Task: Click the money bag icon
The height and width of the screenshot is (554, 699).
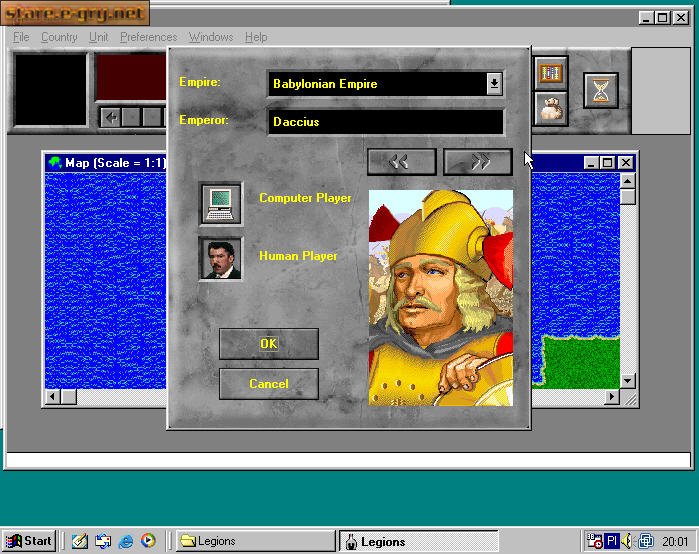Action: click(551, 108)
